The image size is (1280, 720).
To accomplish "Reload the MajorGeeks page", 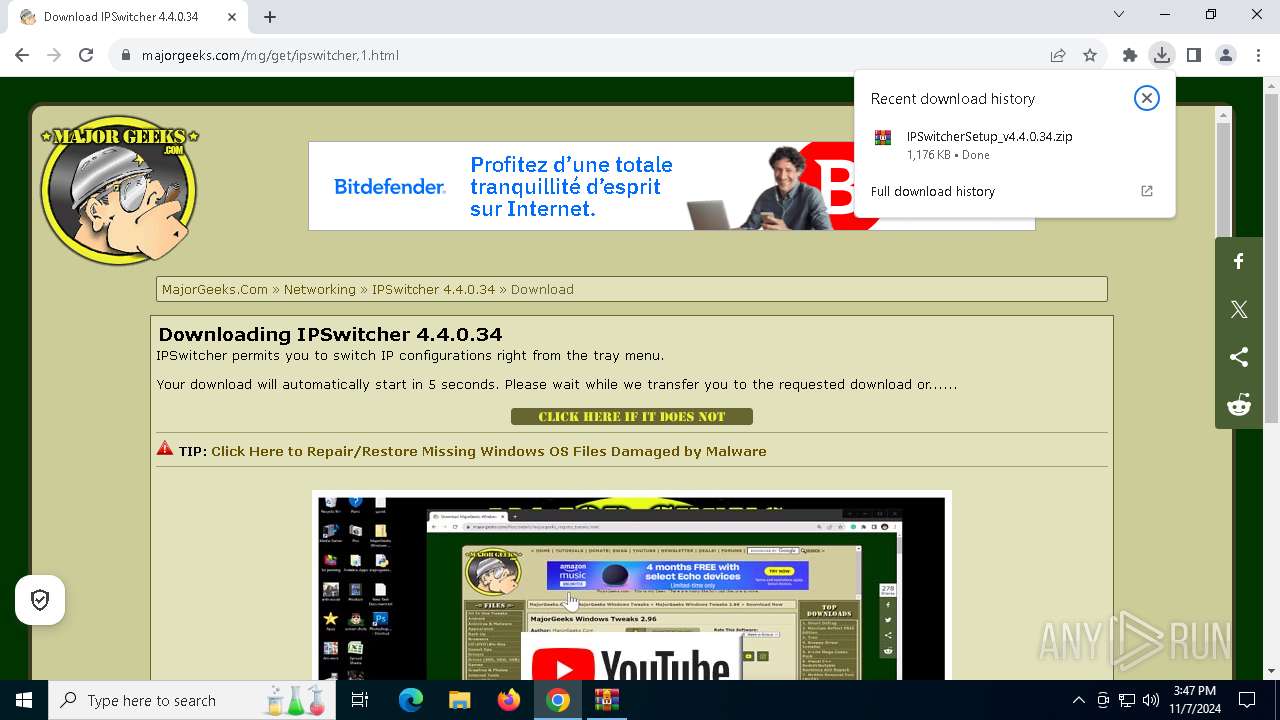I will 86,55.
